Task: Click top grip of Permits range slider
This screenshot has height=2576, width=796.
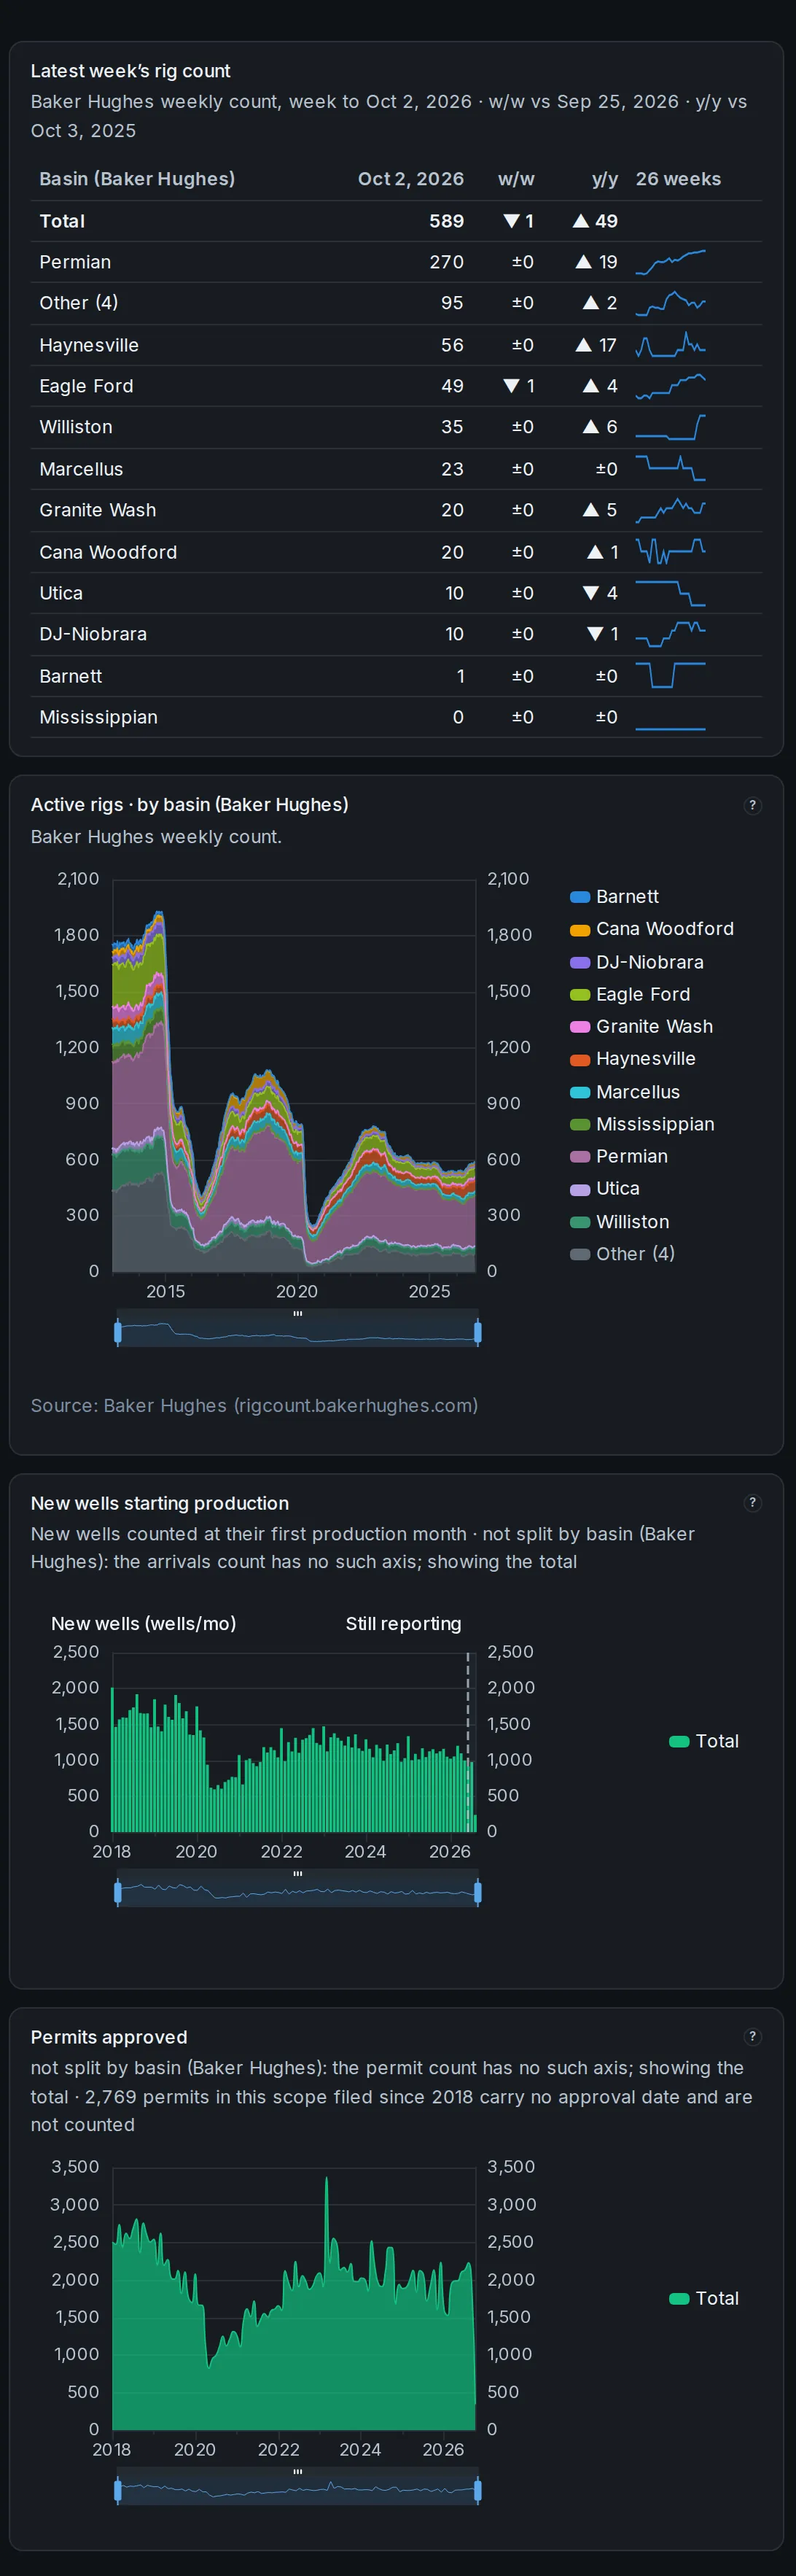Action: pyautogui.click(x=298, y=2471)
